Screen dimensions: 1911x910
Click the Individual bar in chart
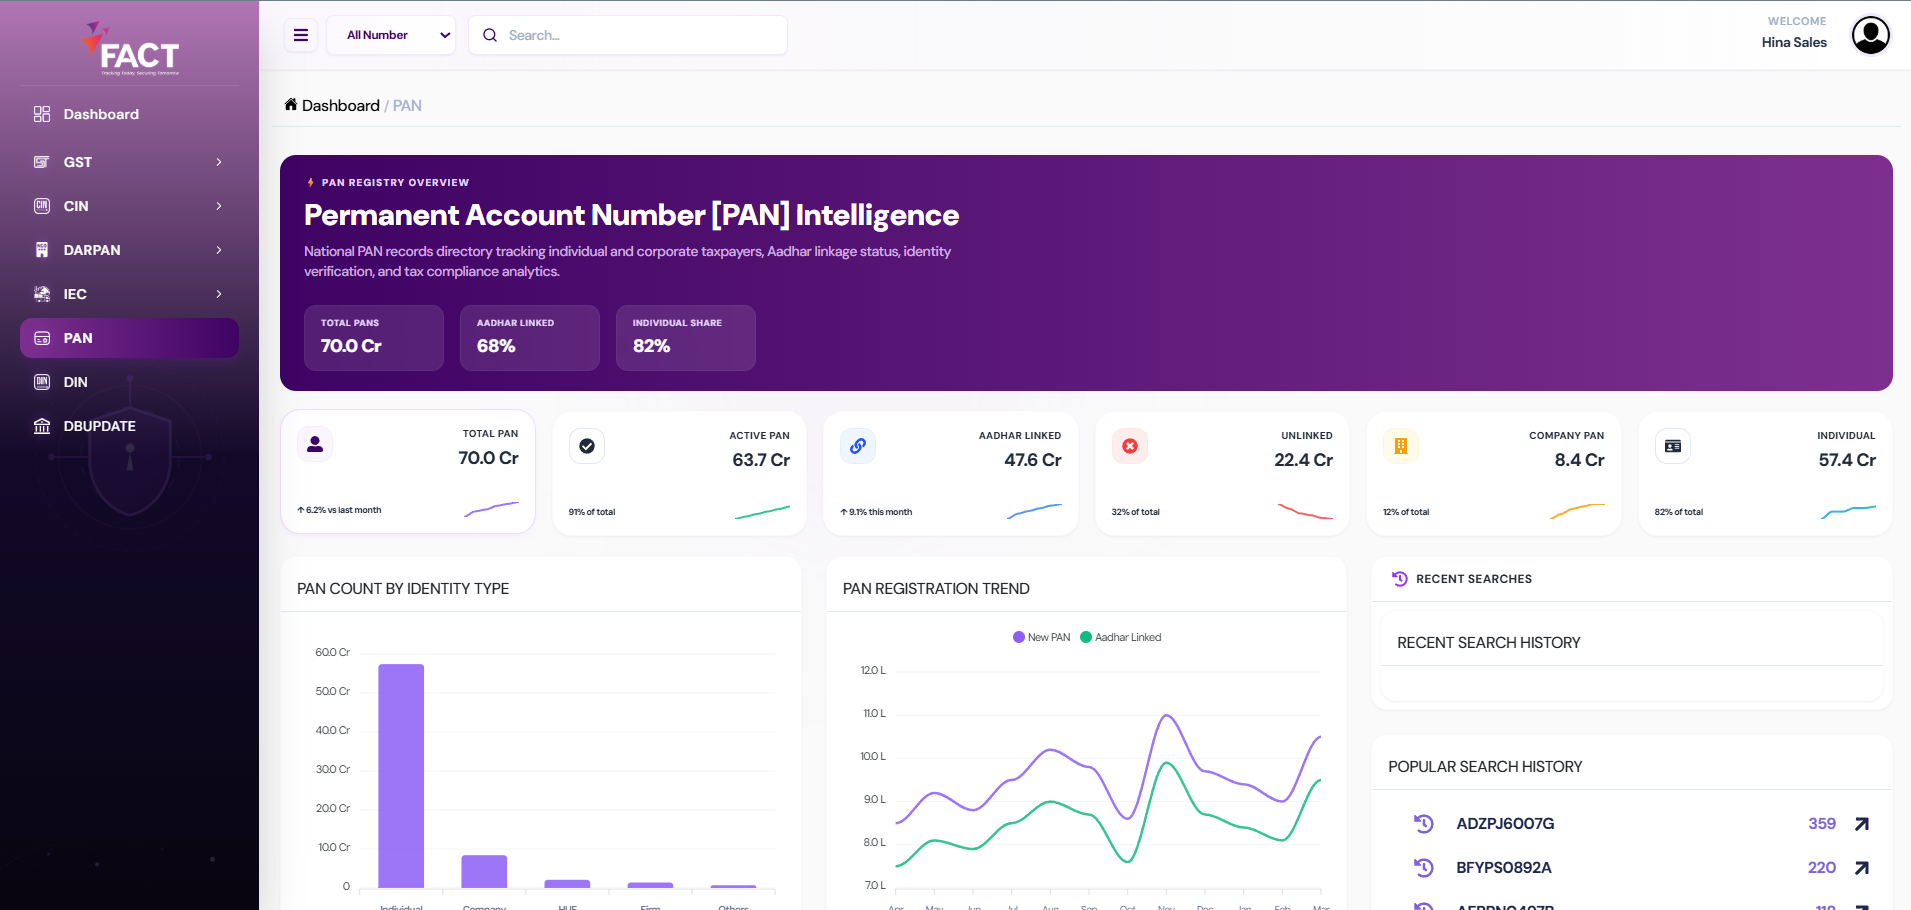[x=401, y=776]
